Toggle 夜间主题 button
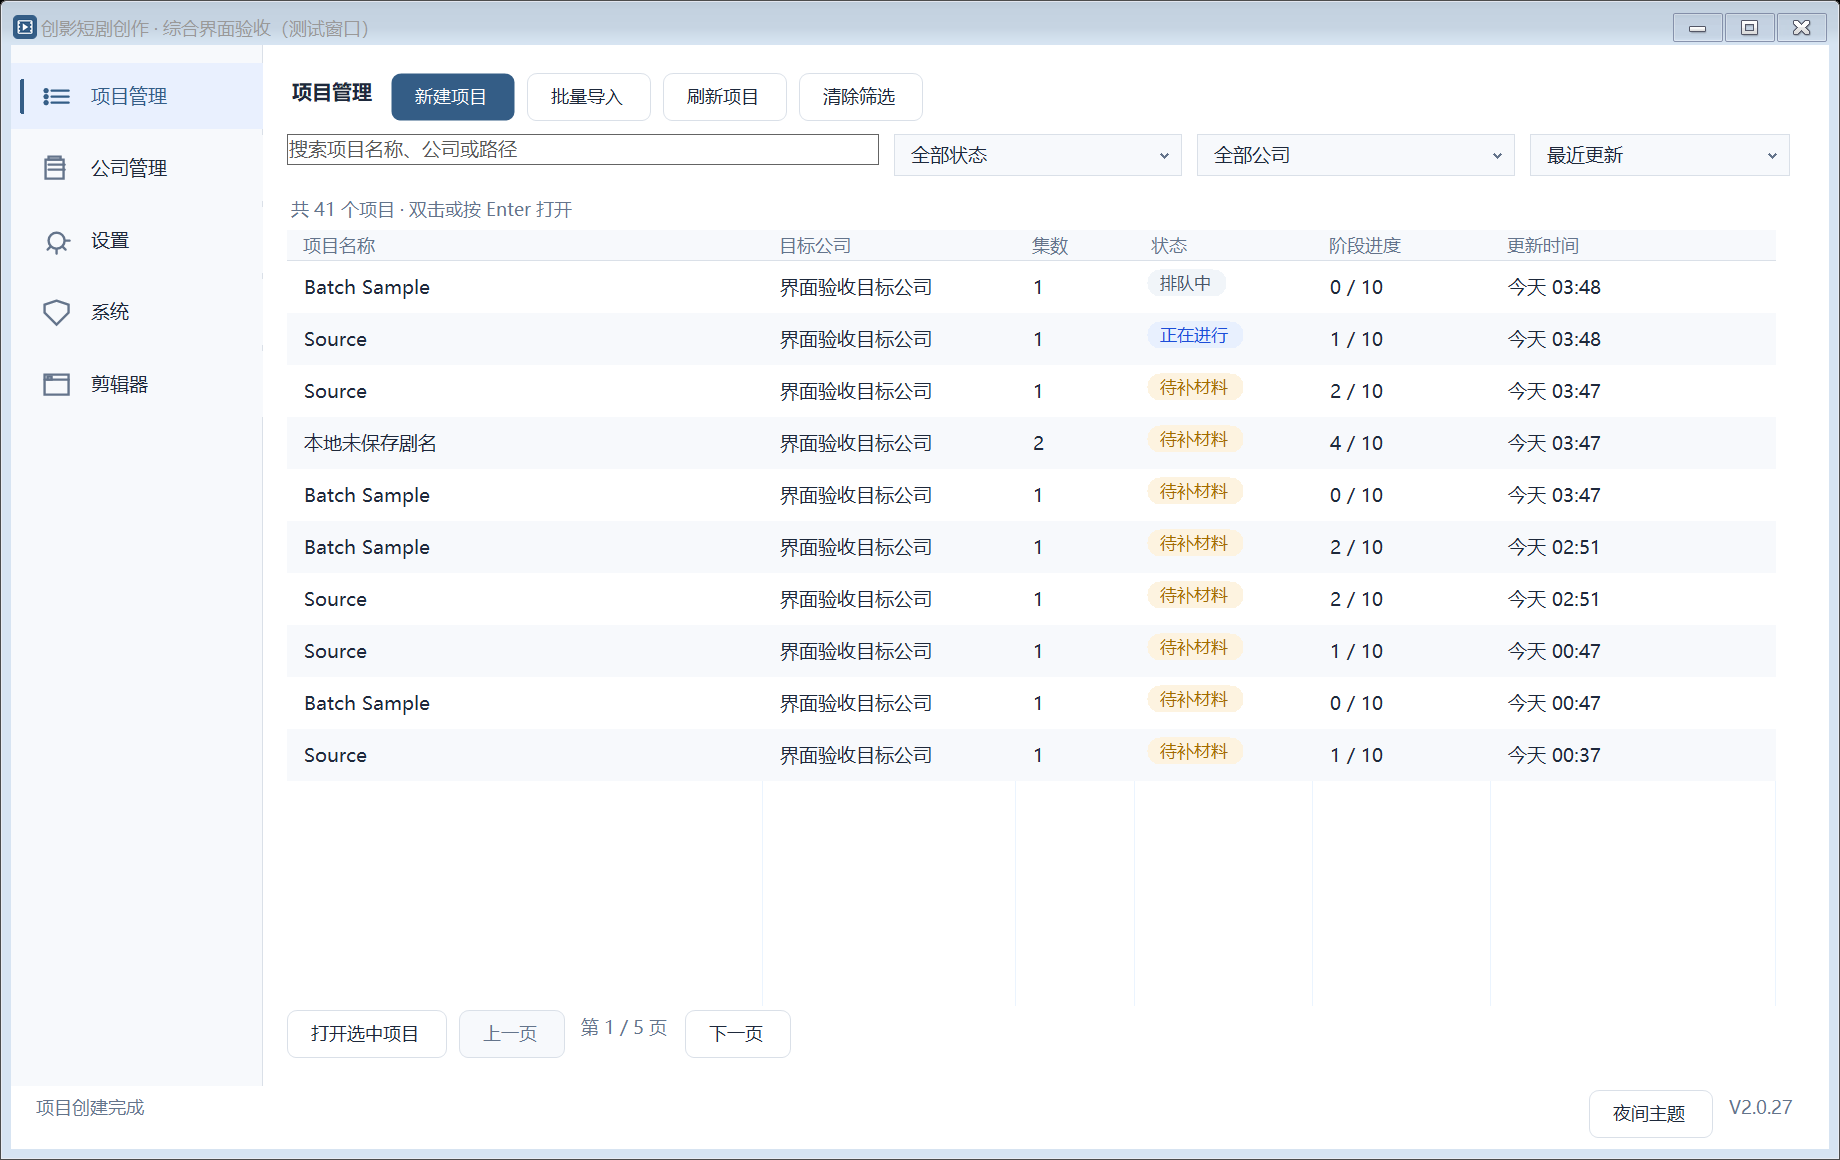This screenshot has height=1160, width=1840. 1650,1114
